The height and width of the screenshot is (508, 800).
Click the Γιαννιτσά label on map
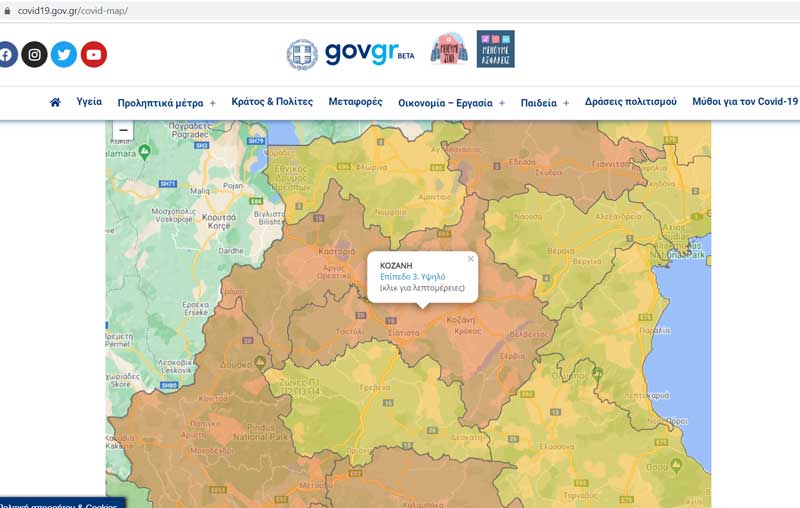pyautogui.click(x=611, y=164)
